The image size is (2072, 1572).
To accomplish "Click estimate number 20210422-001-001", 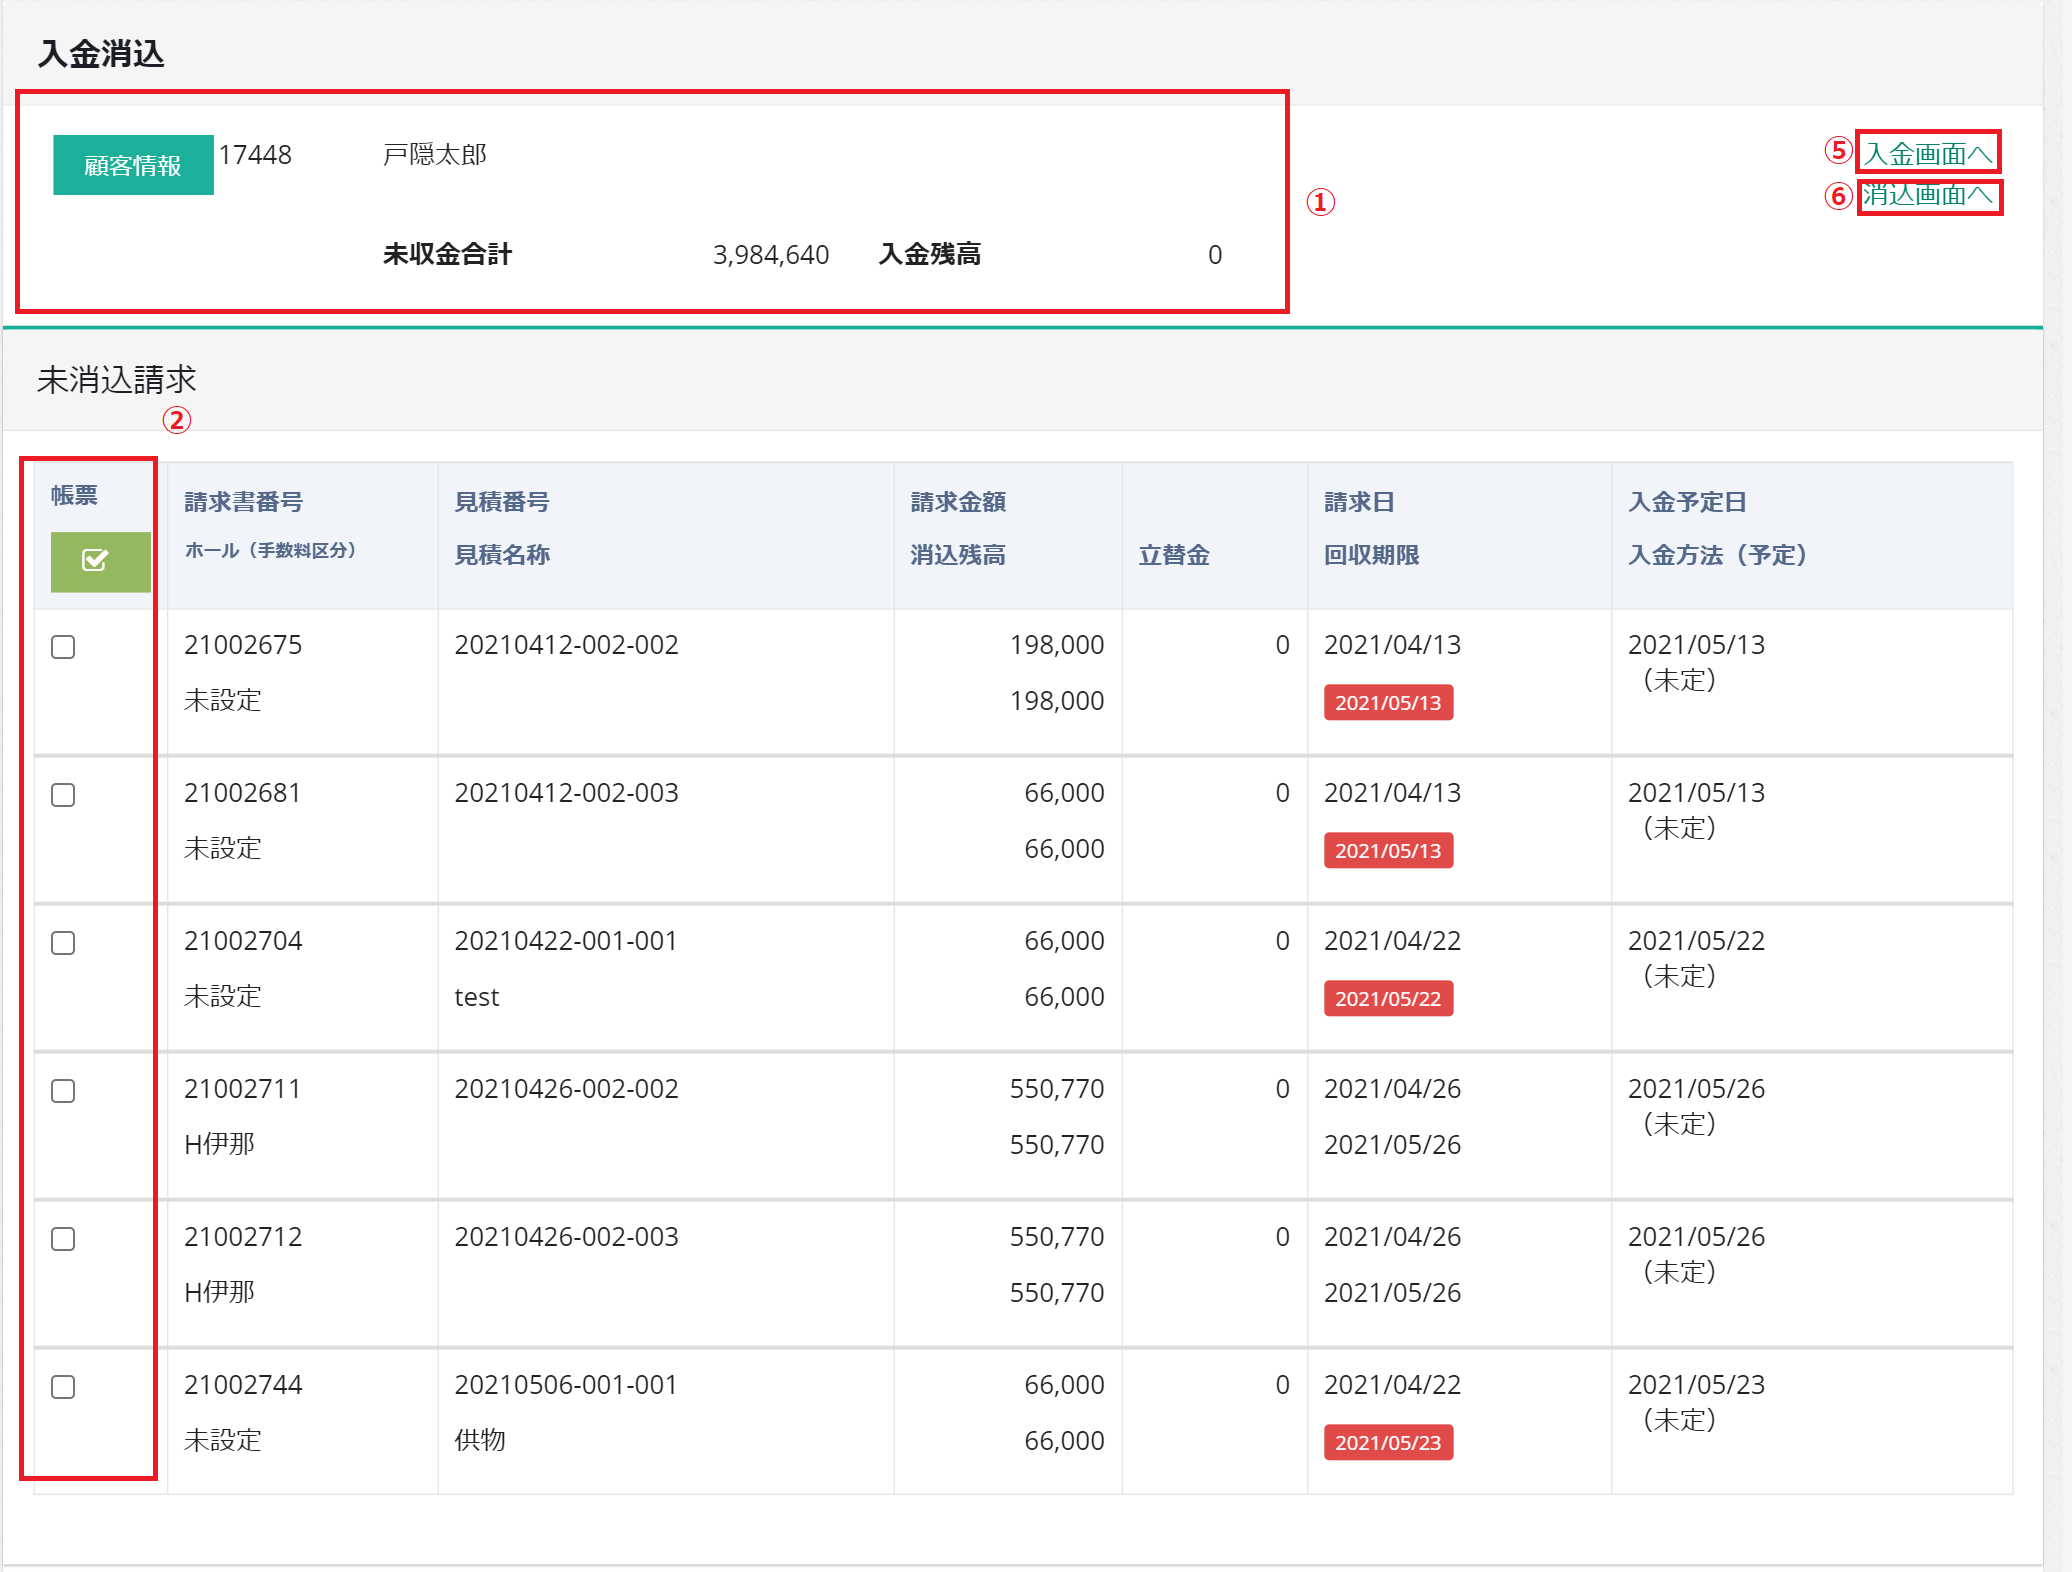I will pyautogui.click(x=565, y=941).
